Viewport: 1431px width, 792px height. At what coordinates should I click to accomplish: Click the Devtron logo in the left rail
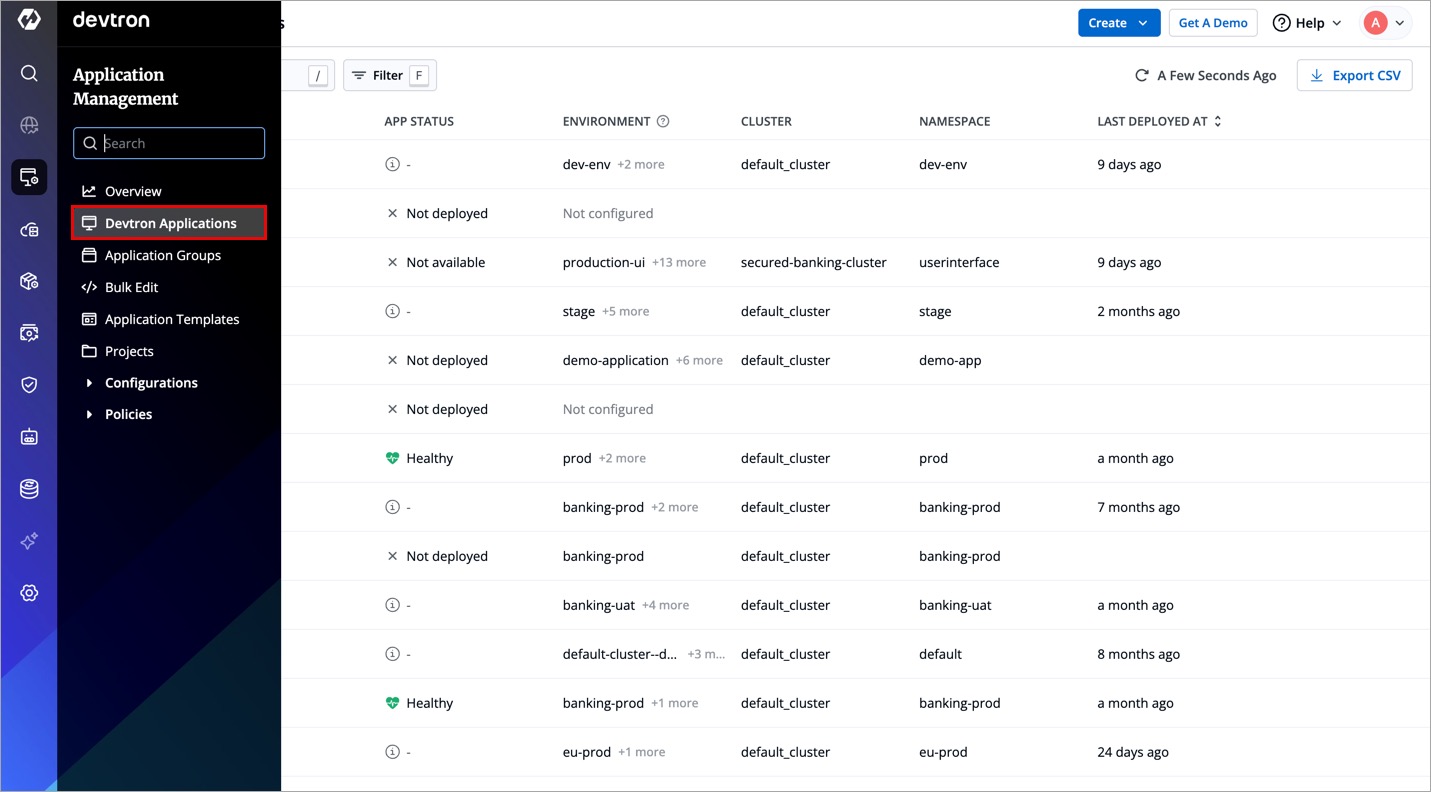pos(29,20)
